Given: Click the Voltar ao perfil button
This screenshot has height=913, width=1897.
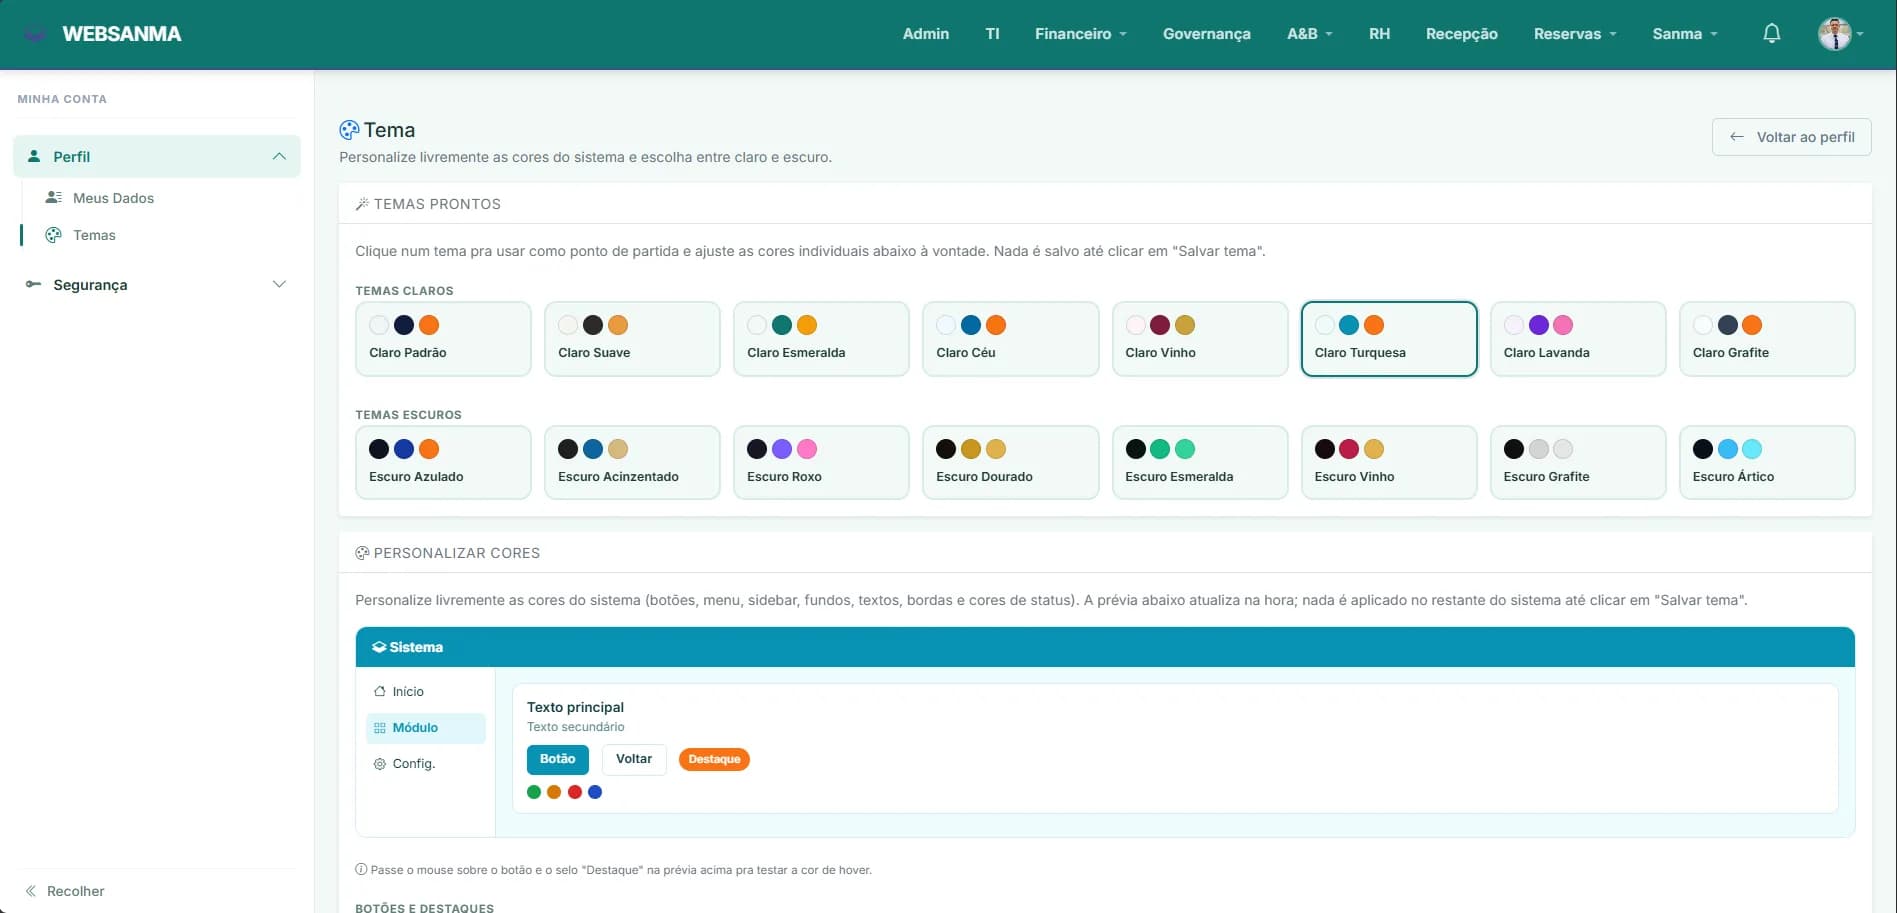Looking at the screenshot, I should (1791, 137).
